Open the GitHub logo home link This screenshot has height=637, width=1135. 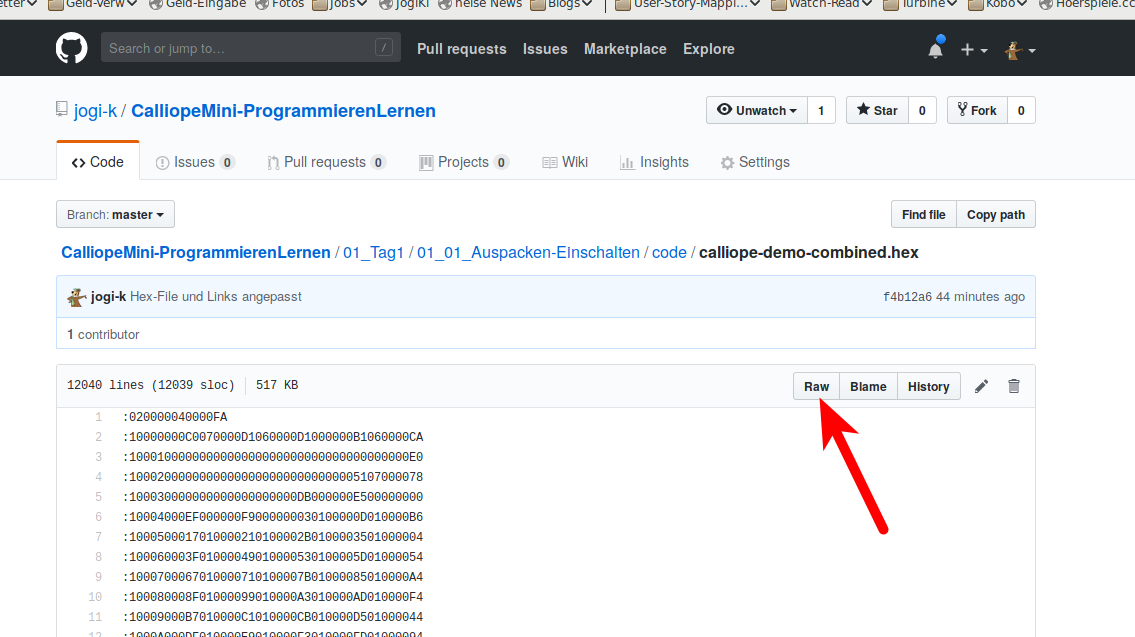coord(72,48)
